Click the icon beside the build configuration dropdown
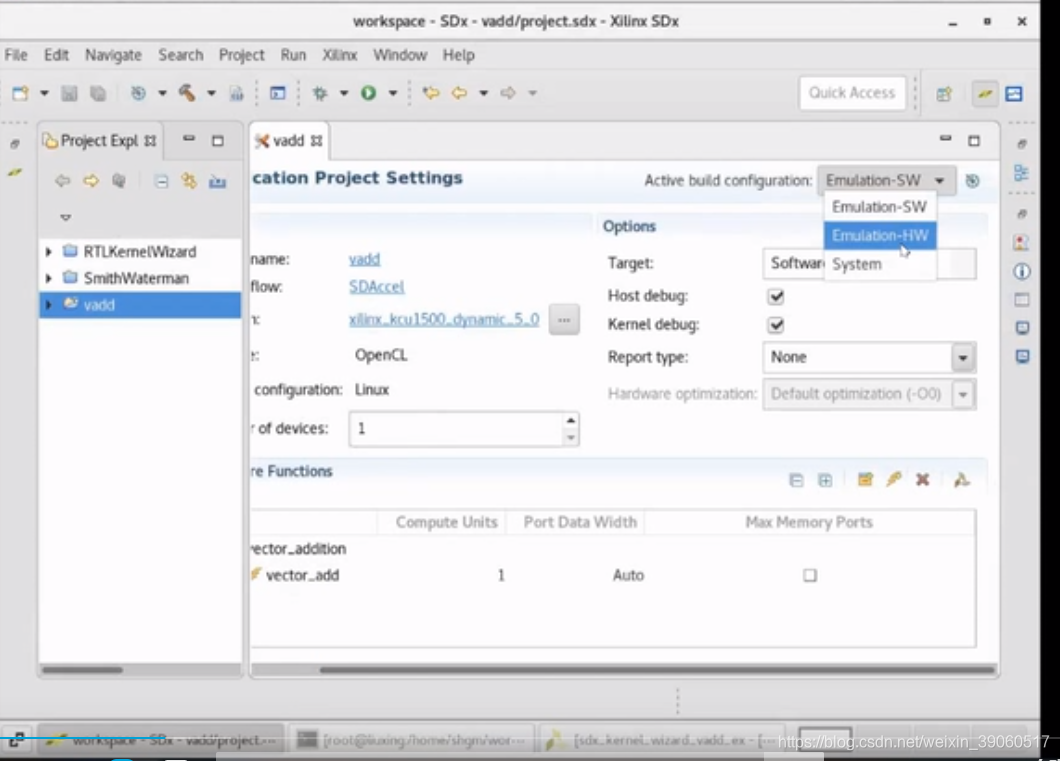 click(x=972, y=180)
